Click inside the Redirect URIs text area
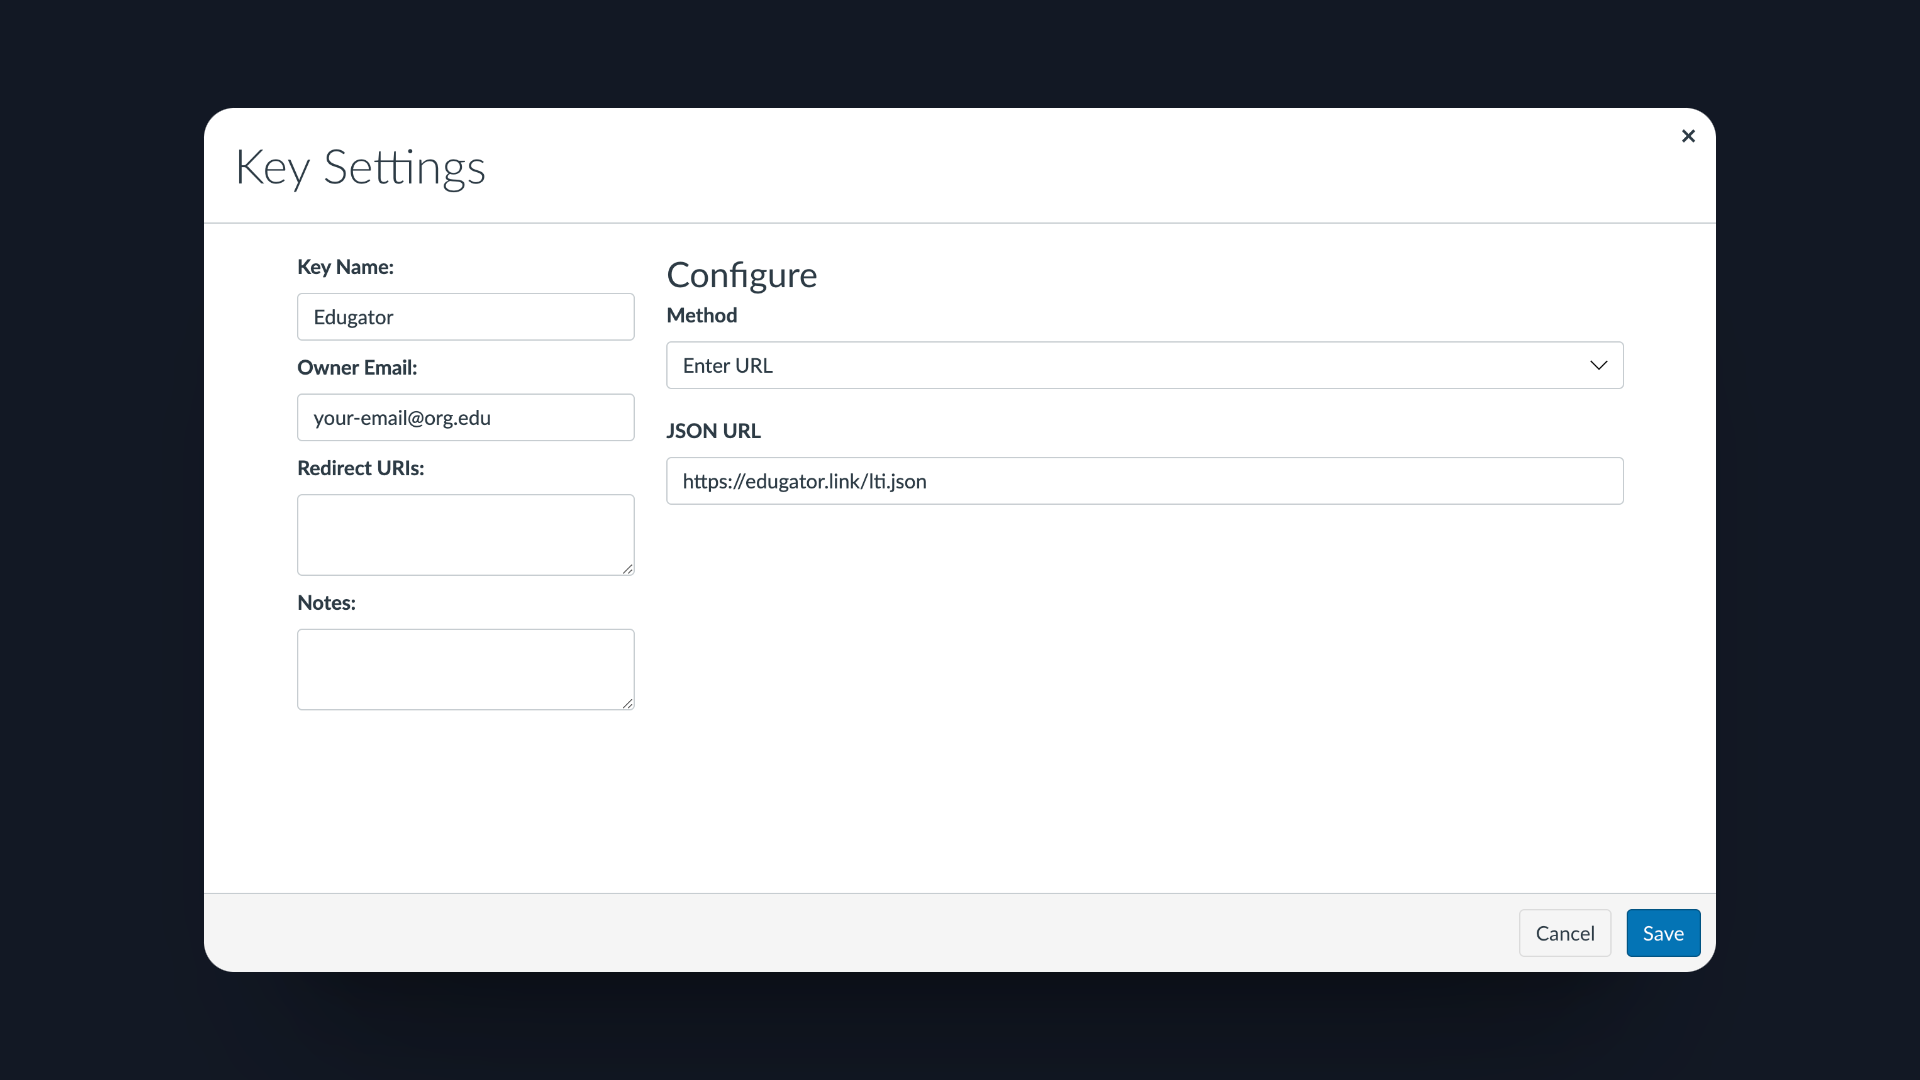The image size is (1920, 1080). (466, 535)
